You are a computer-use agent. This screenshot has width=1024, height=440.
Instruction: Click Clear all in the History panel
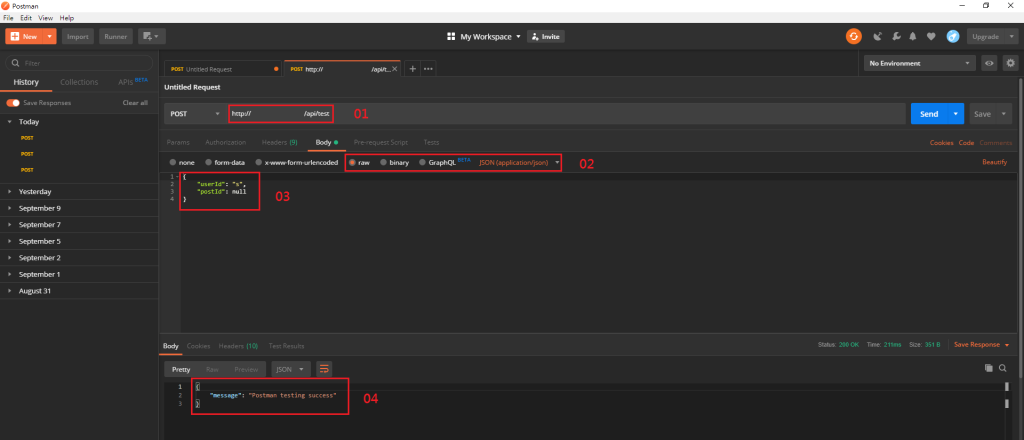point(135,103)
